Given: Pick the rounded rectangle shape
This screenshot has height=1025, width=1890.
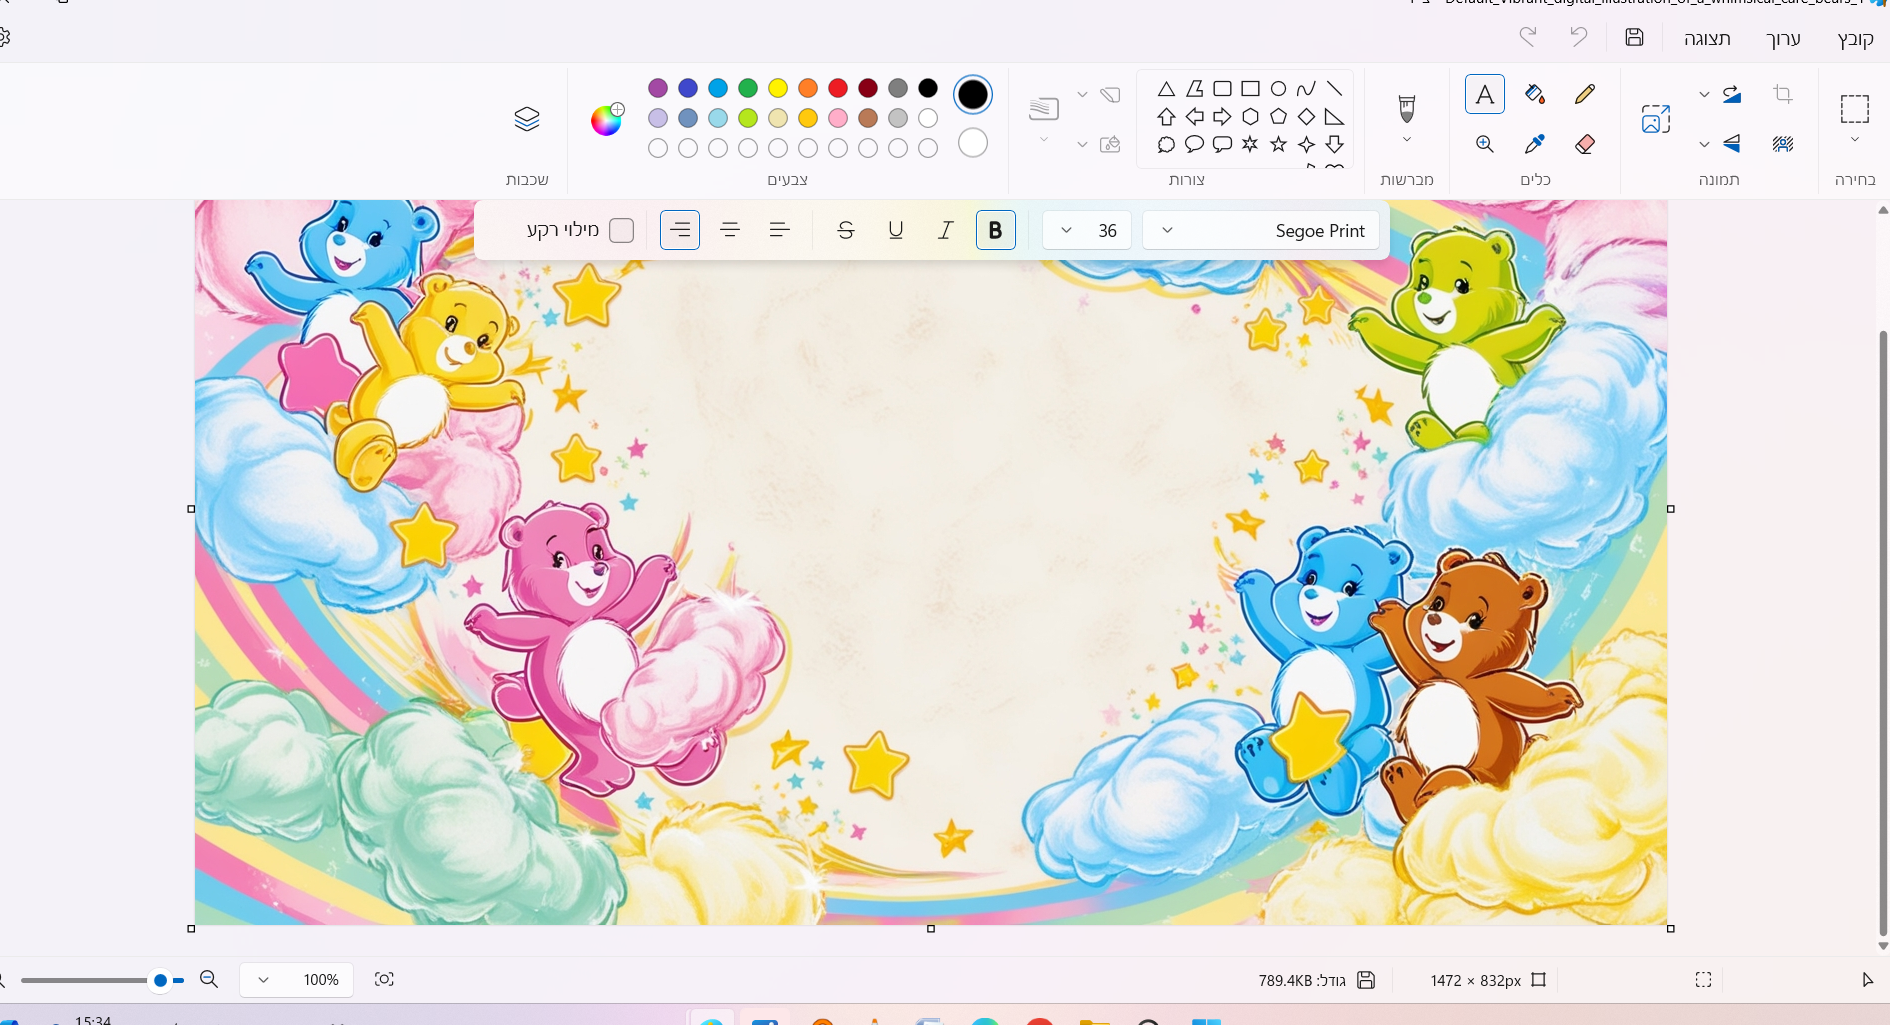Looking at the screenshot, I should click(x=1222, y=89).
